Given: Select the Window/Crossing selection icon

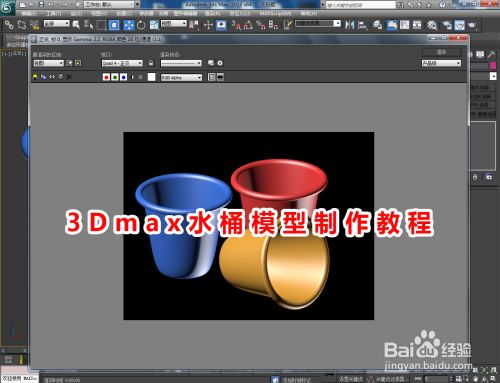Looking at the screenshot, I should pyautogui.click(x=114, y=25).
